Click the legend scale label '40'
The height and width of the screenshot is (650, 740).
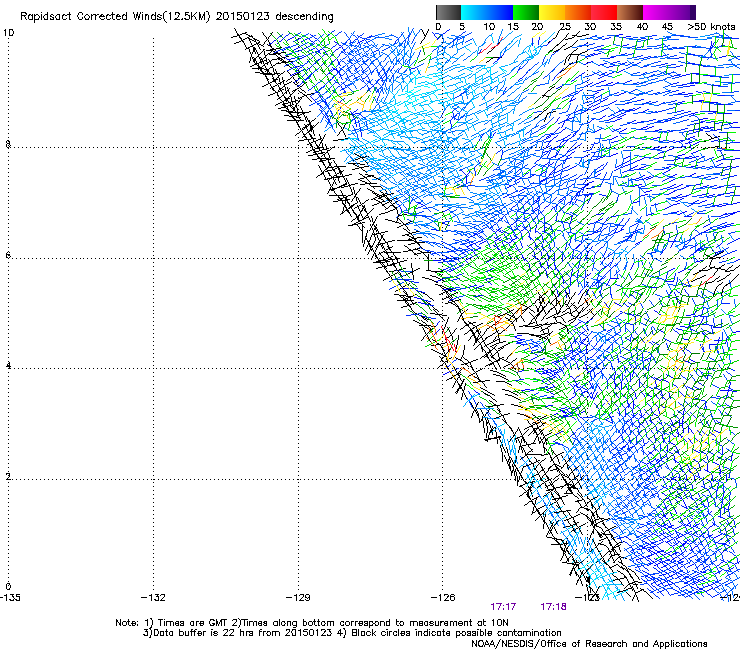pyautogui.click(x=642, y=27)
